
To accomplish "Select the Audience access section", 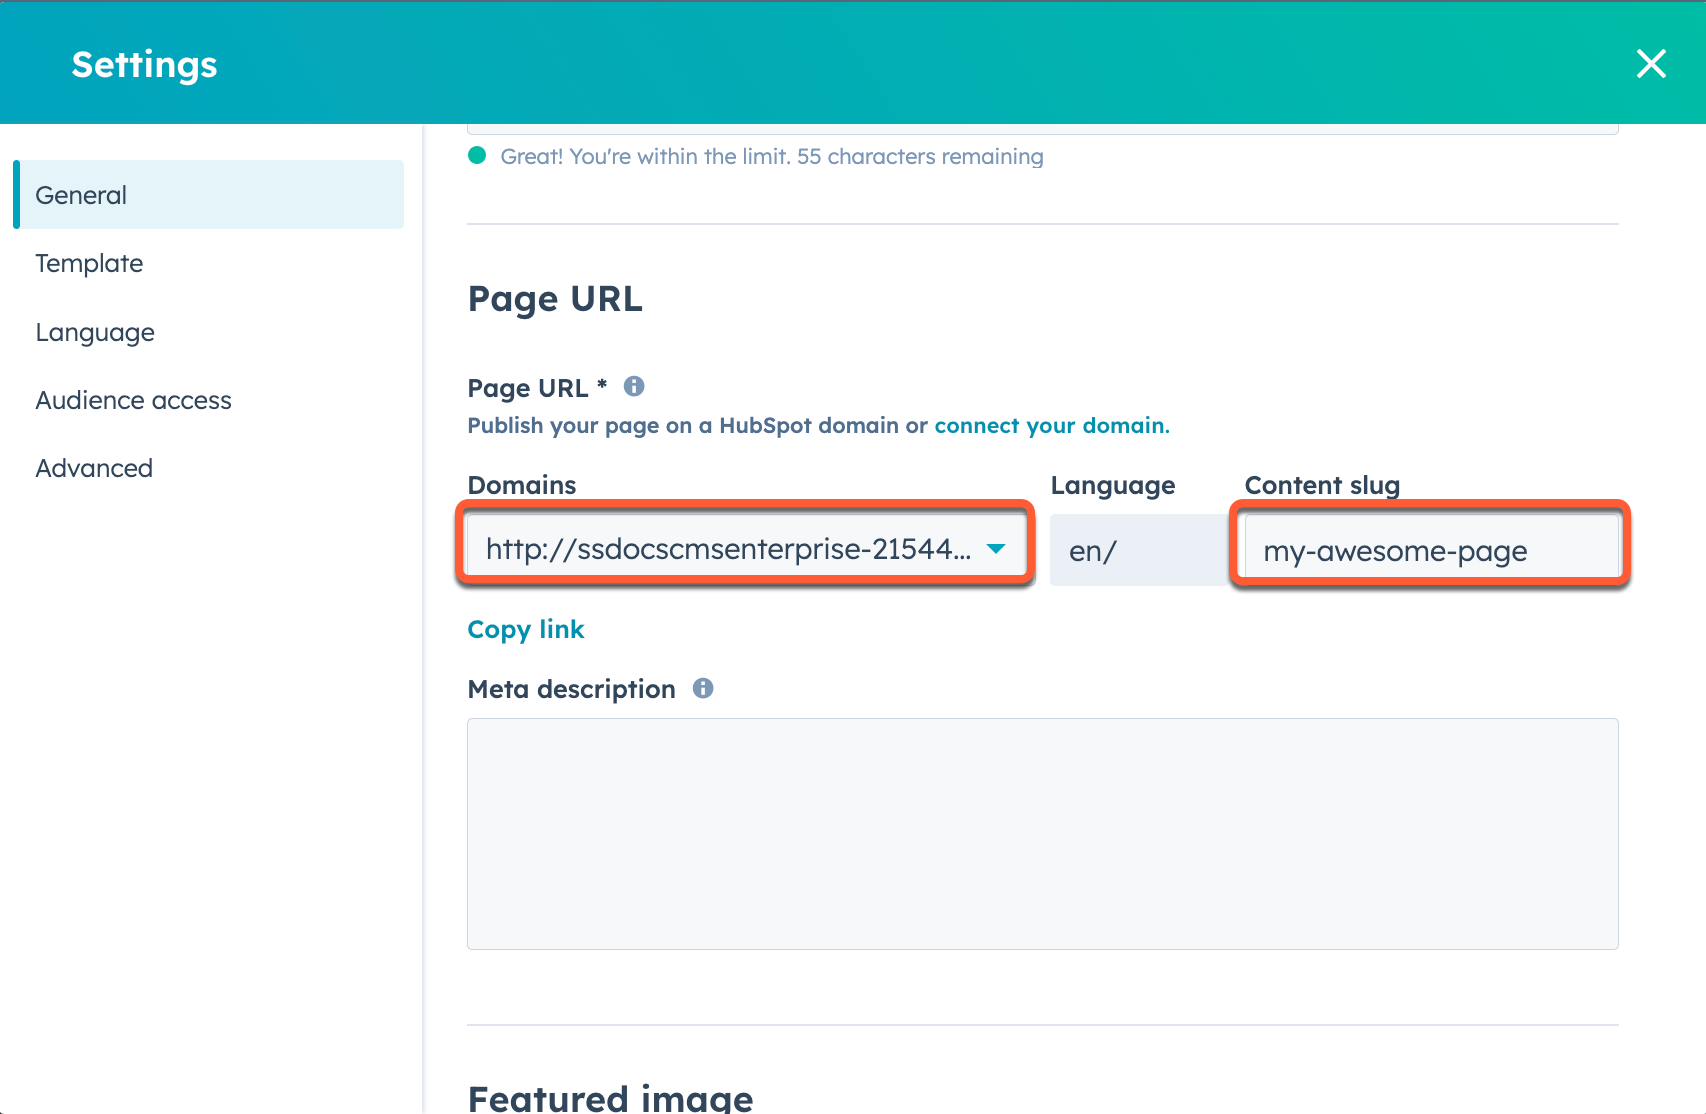I will (x=133, y=399).
